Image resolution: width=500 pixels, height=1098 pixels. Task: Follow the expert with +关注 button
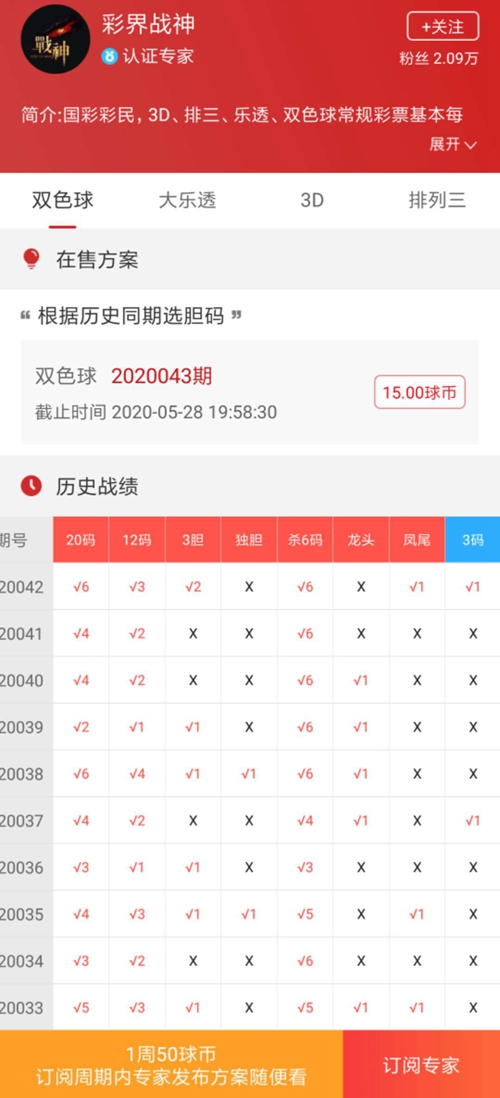coord(443,27)
